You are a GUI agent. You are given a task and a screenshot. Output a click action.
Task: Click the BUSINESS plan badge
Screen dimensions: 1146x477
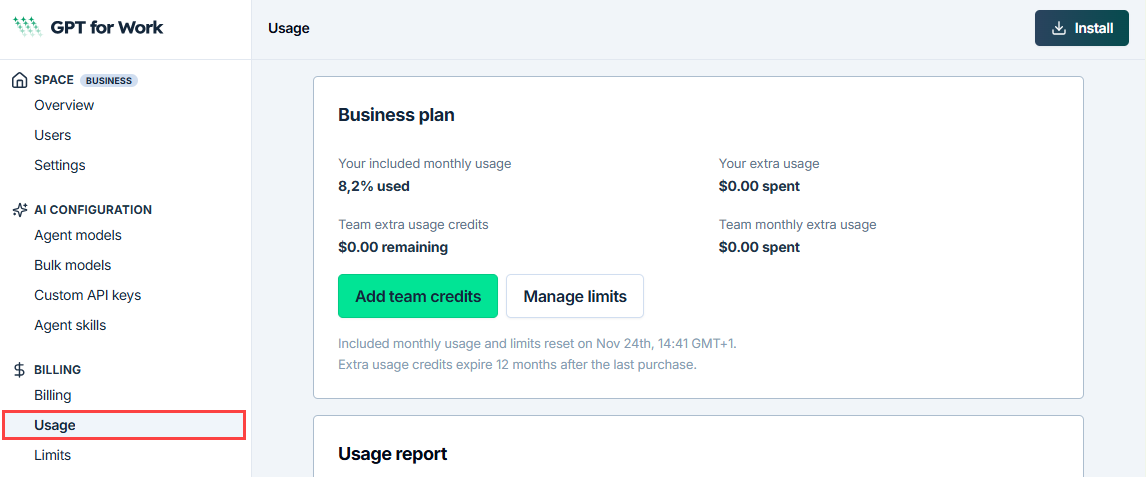(109, 80)
